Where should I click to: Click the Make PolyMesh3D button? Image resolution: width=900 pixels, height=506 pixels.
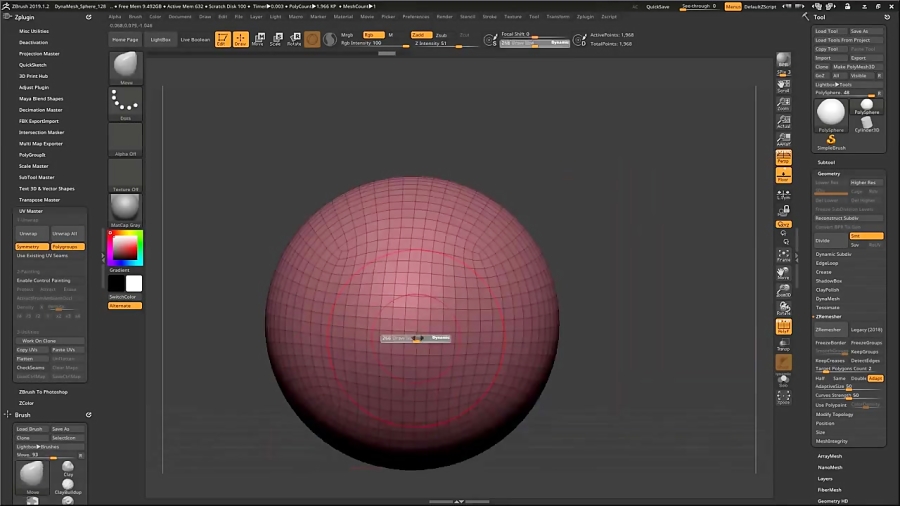coord(858,67)
